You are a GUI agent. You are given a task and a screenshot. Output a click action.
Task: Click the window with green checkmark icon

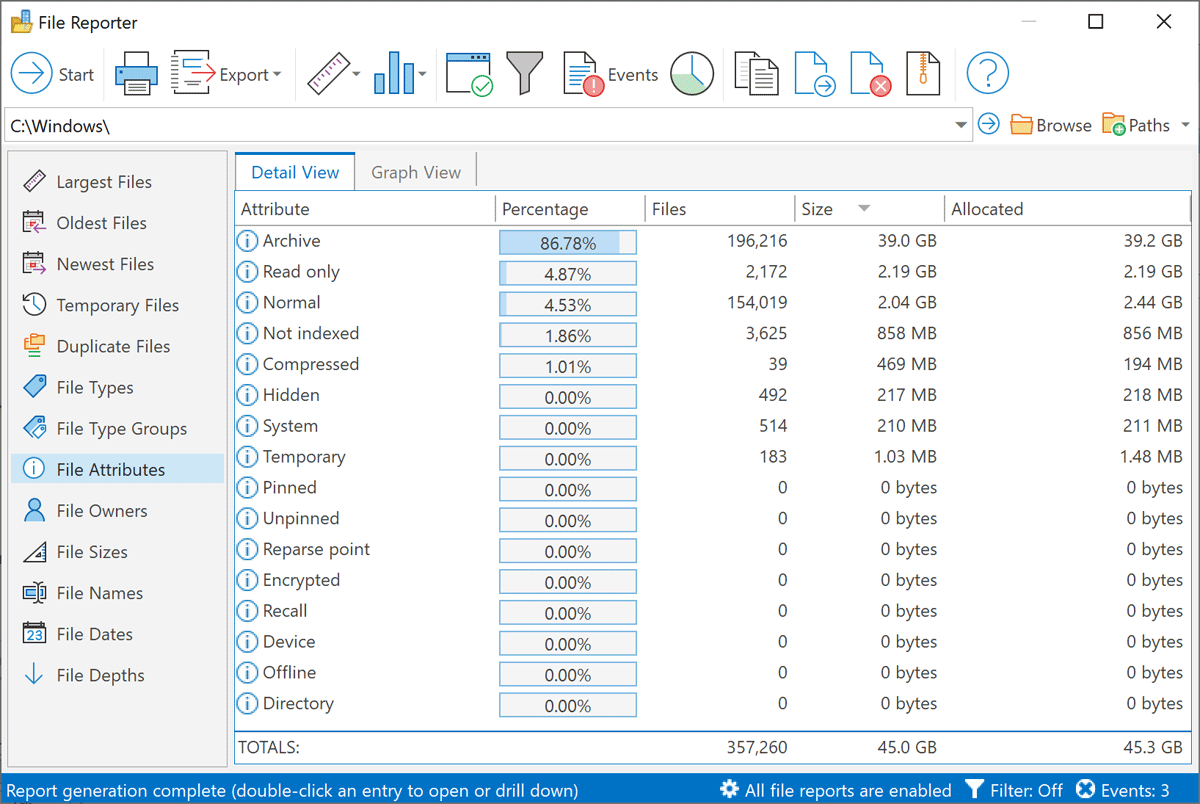(468, 74)
